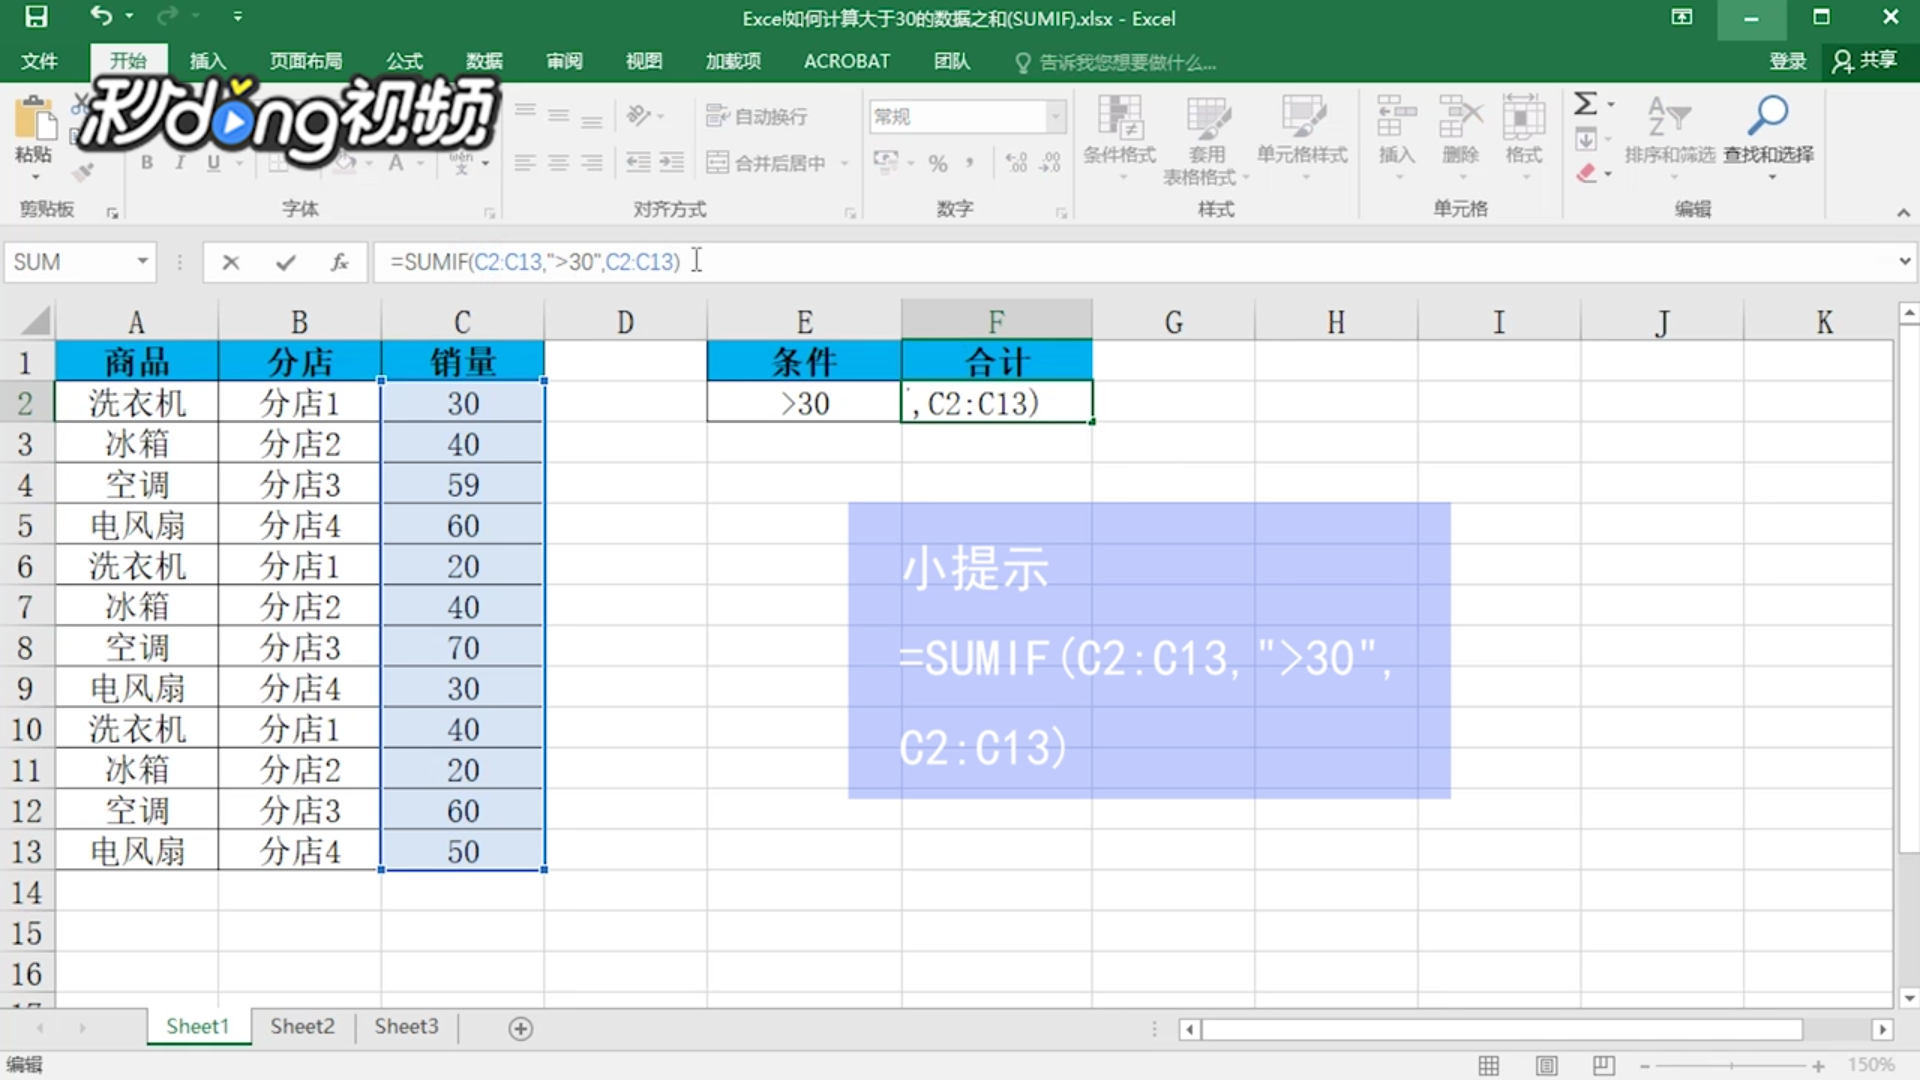Click Increase Indent icon

[671, 162]
